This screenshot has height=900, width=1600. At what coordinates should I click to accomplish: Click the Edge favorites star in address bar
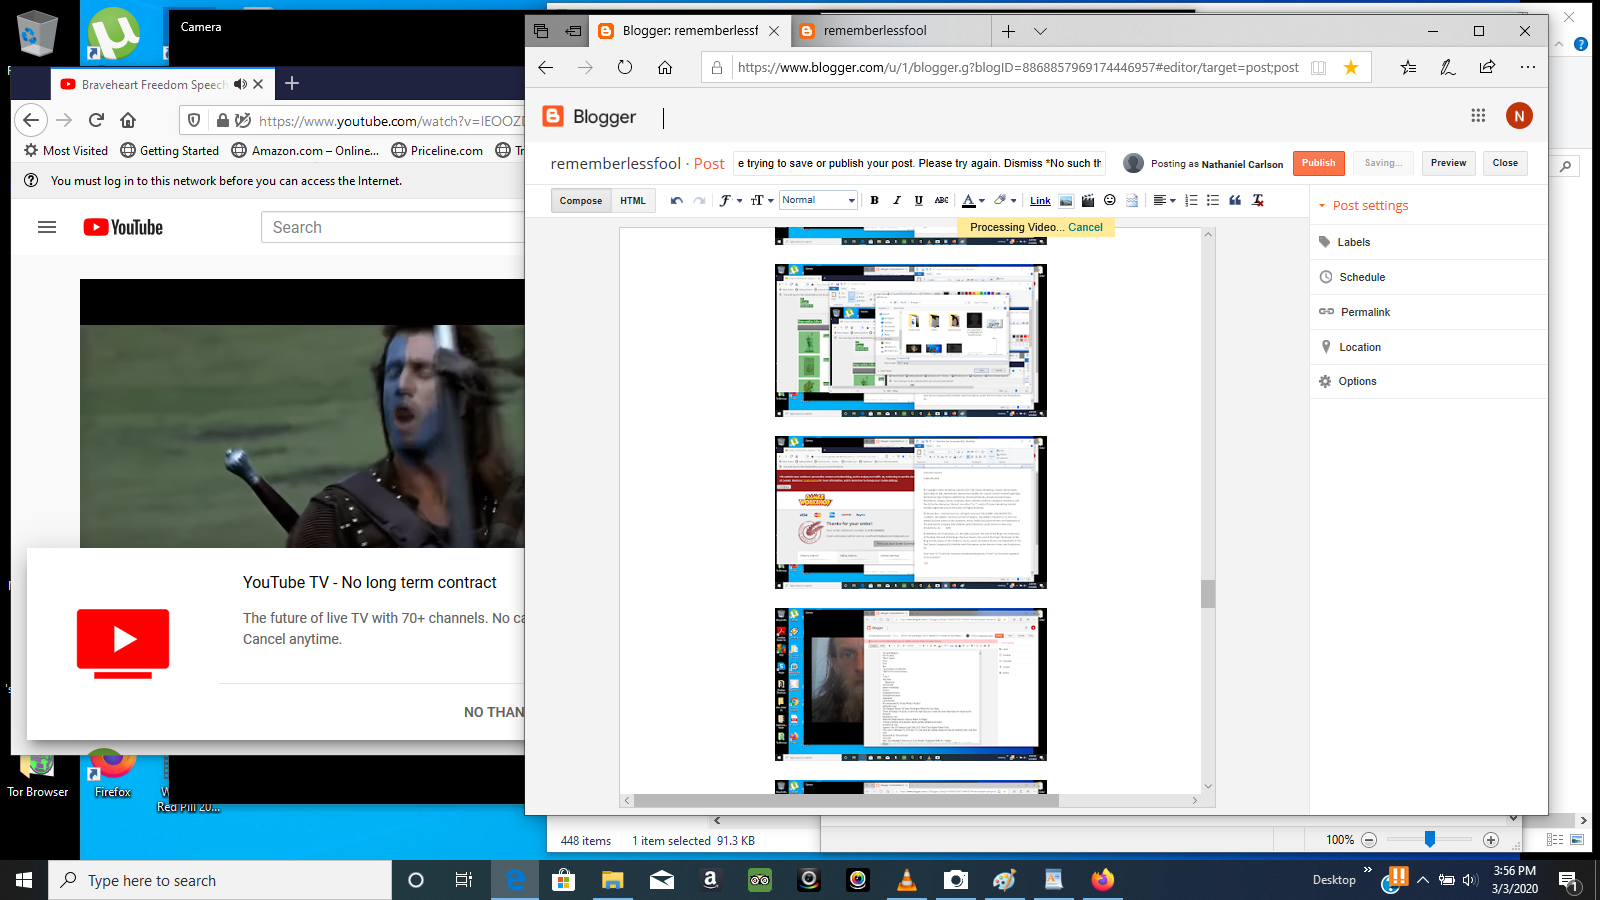coord(1351,67)
